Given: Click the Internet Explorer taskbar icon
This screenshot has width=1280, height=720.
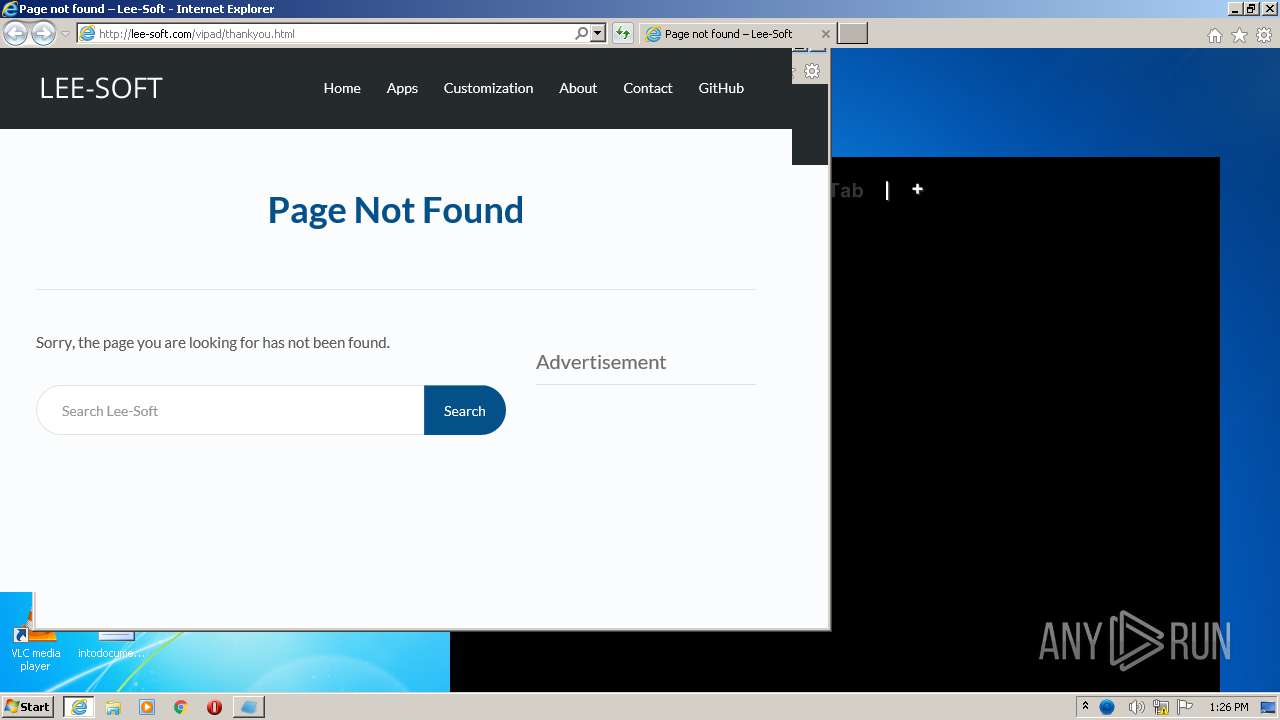Looking at the screenshot, I should point(79,707).
